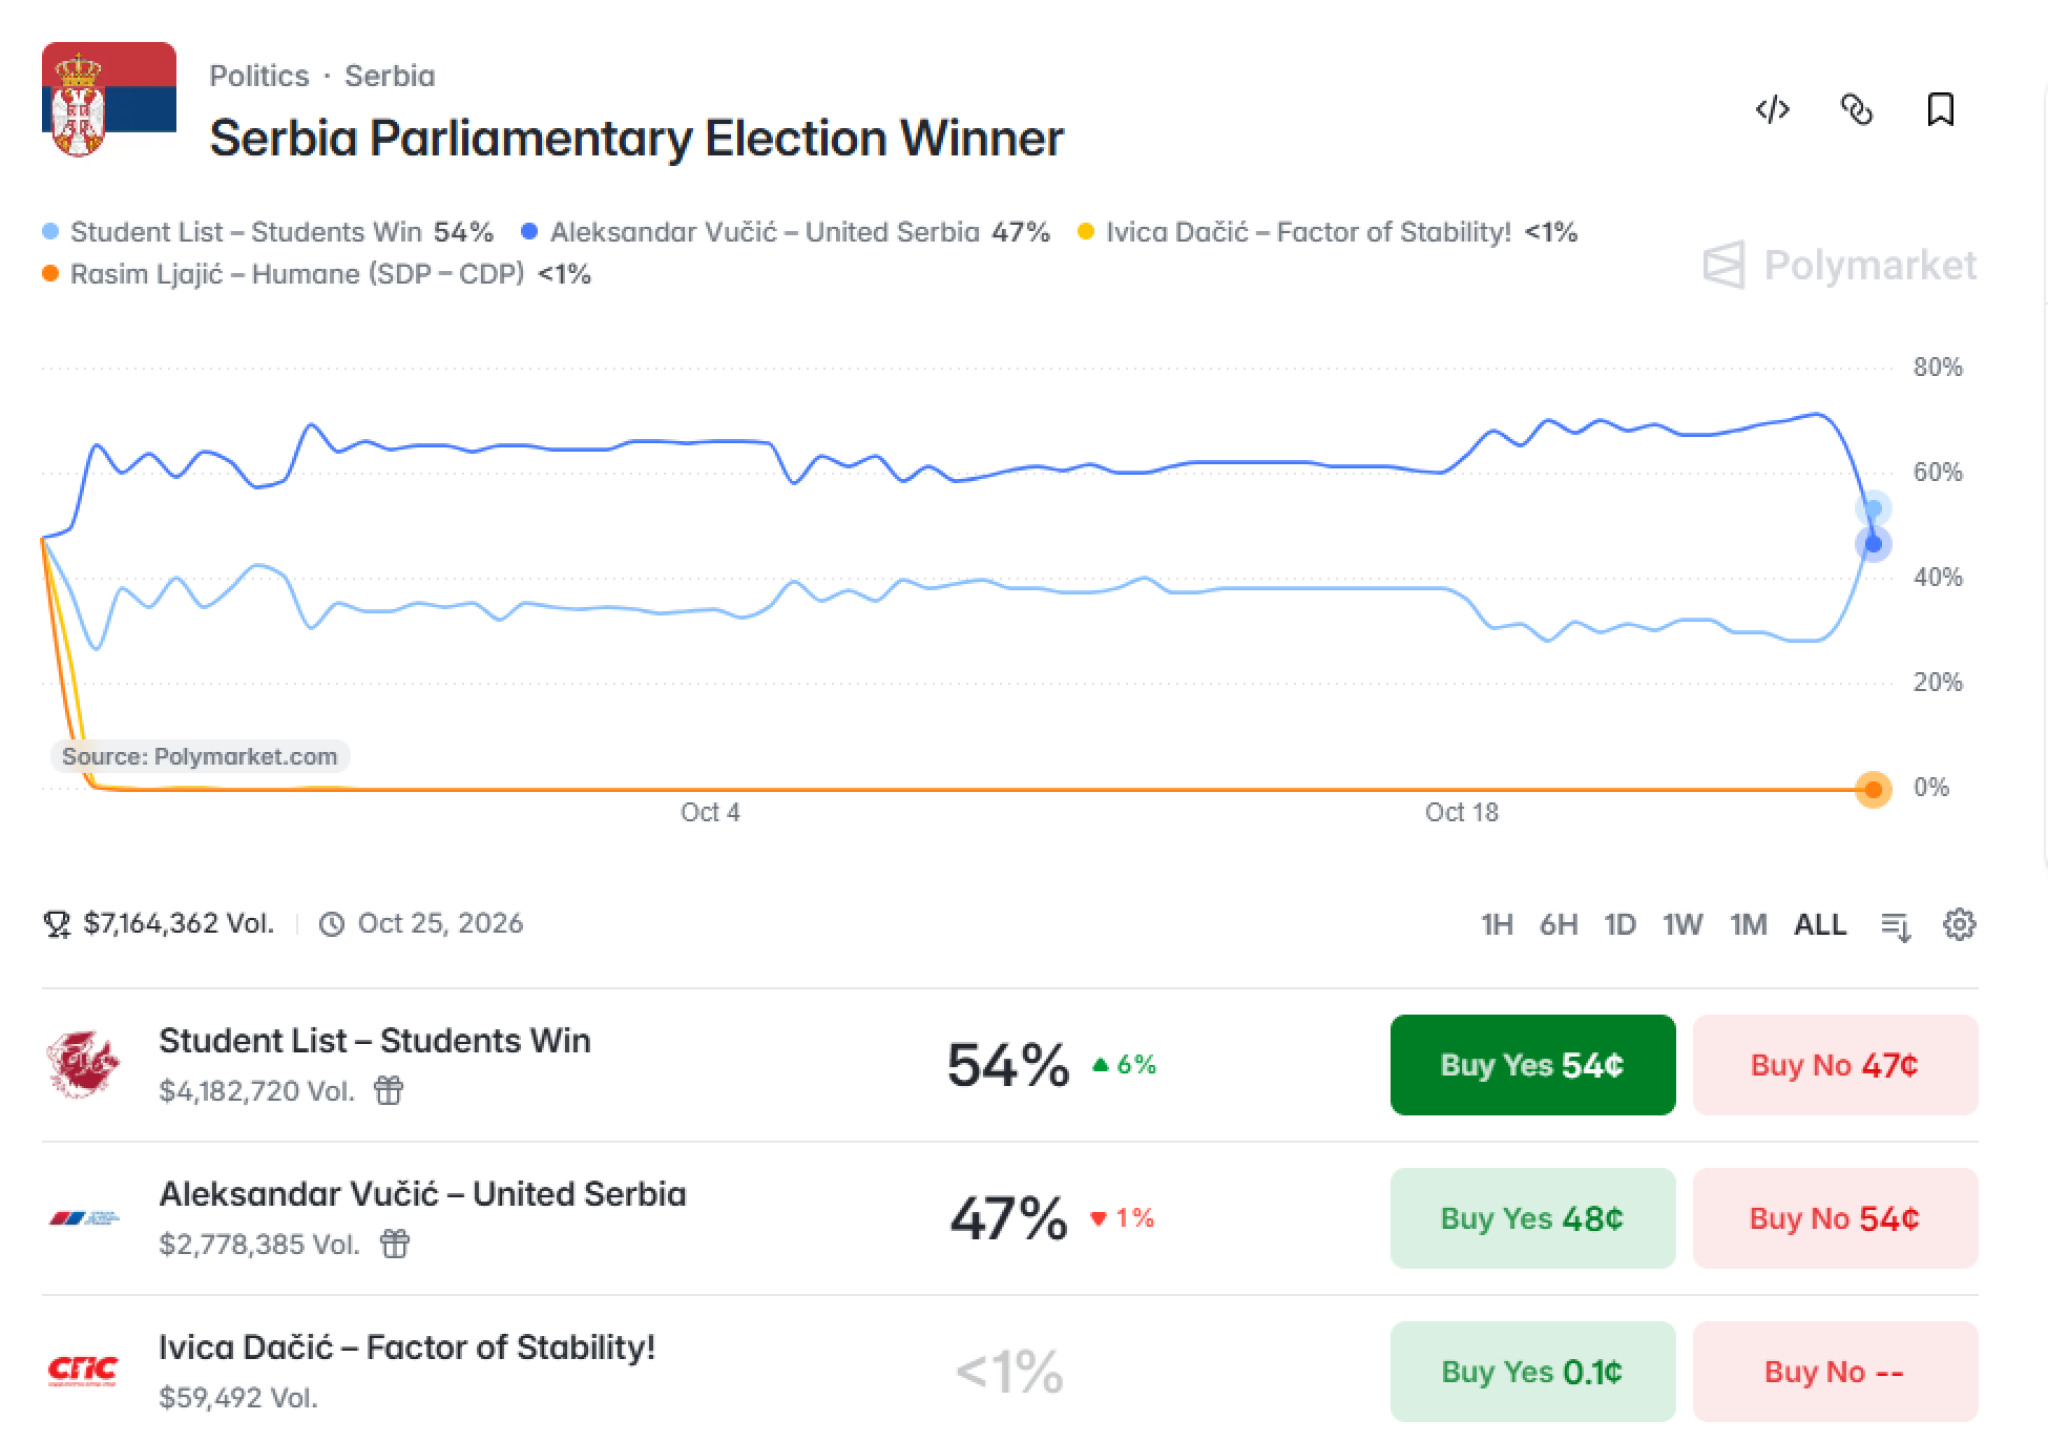Click the sort order icon beside ALL

coord(1896,926)
